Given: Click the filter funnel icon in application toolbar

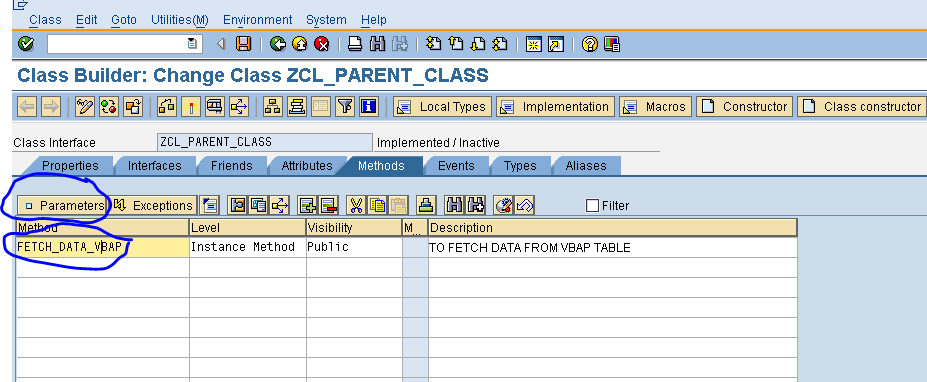Looking at the screenshot, I should tap(345, 106).
